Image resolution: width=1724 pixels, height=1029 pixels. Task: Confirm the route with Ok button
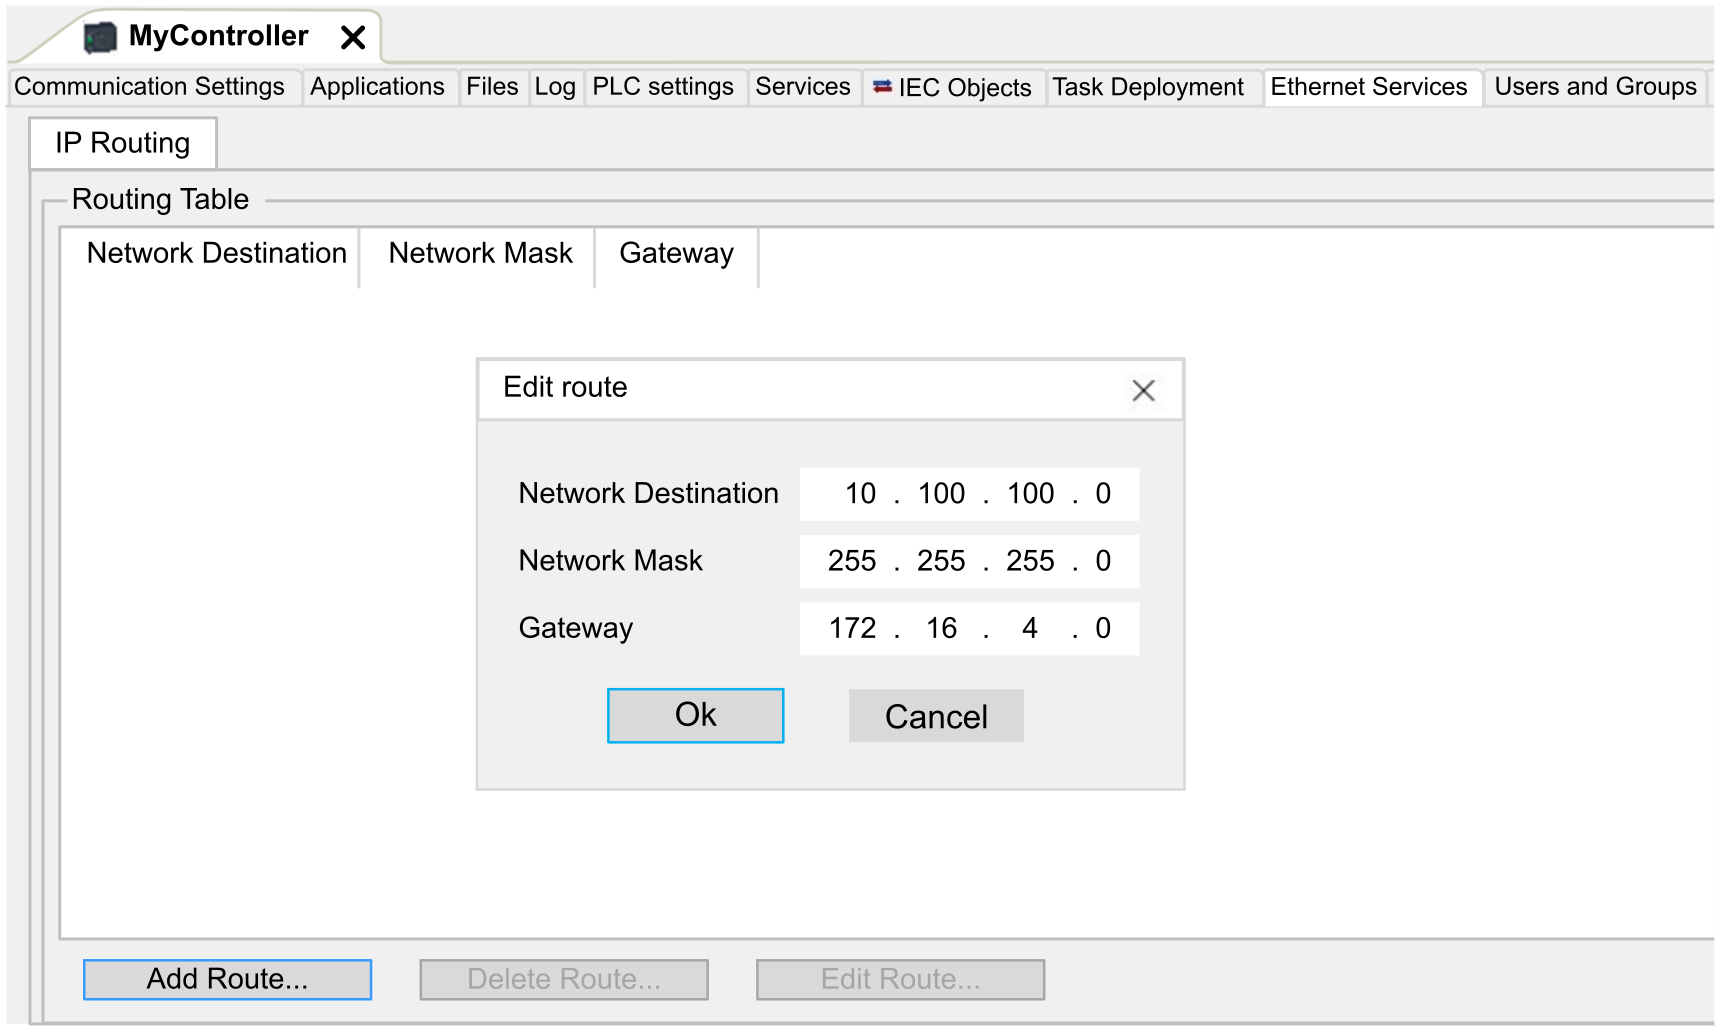[695, 715]
